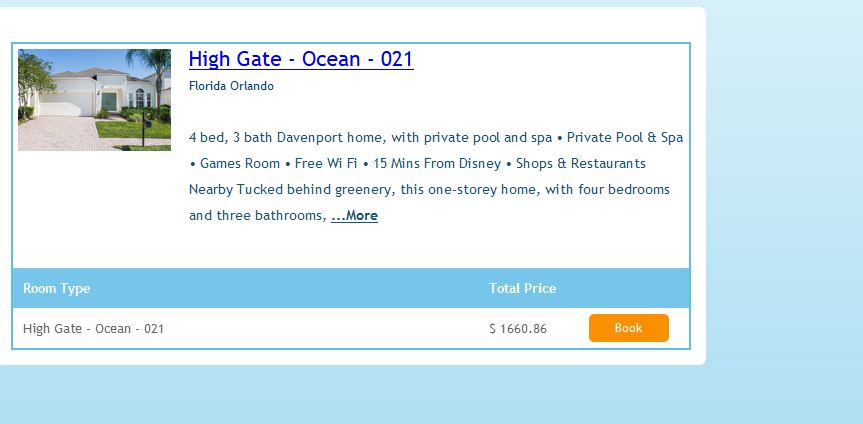This screenshot has height=424, width=863.
Task: Click the "and three bathrooms," text
Action: [257, 216]
